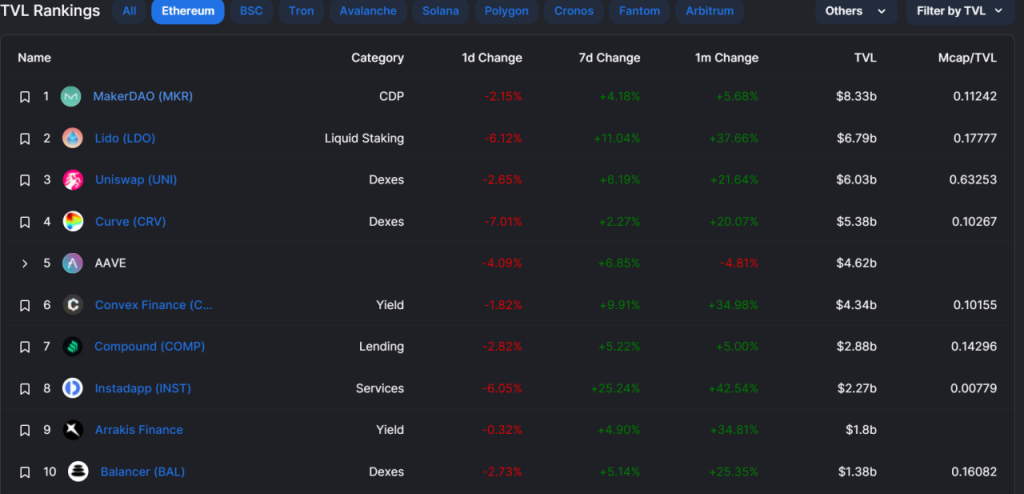1024x494 pixels.
Task: Click the Lido protocol logo icon
Action: (72, 139)
